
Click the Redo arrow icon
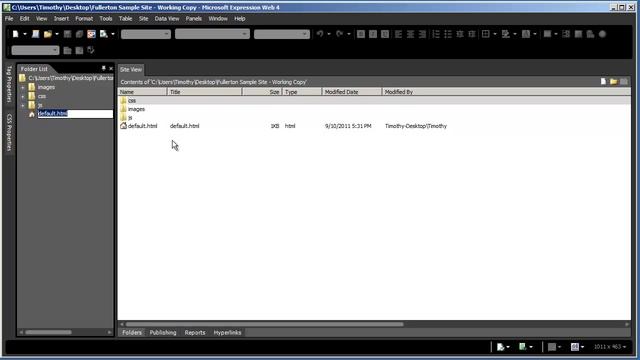pyautogui.click(x=339, y=34)
